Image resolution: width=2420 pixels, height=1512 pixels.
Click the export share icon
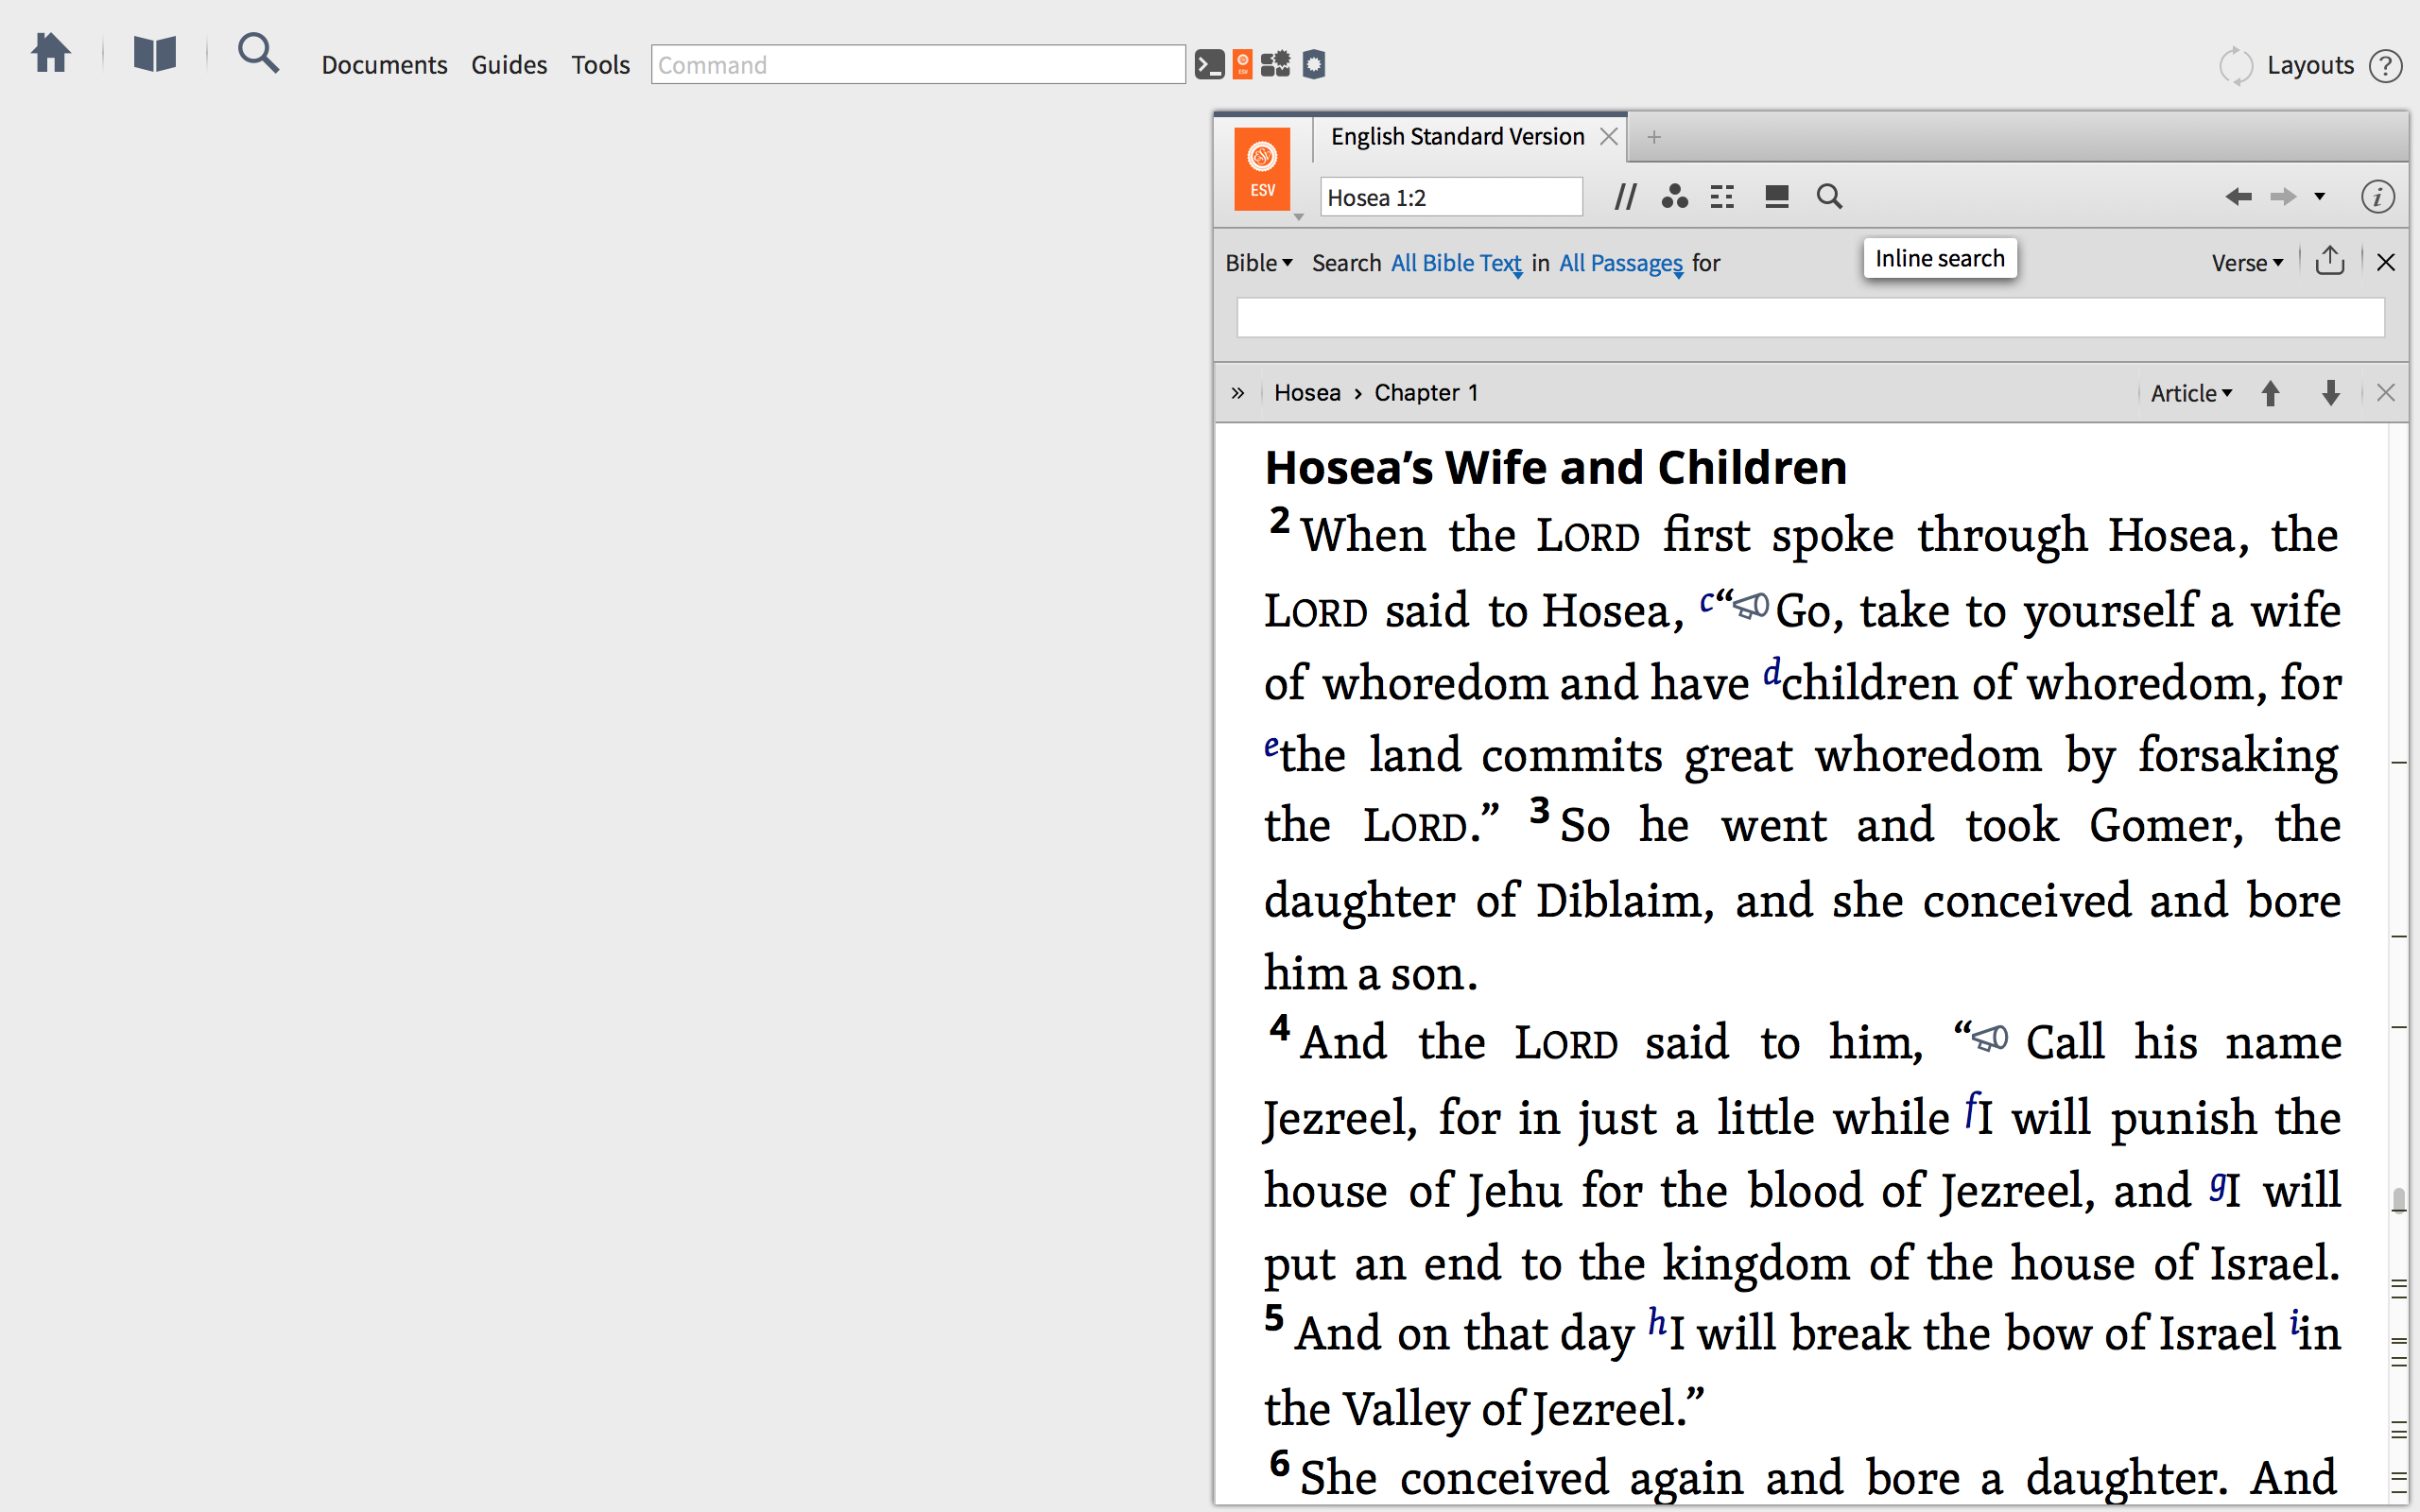2329,262
